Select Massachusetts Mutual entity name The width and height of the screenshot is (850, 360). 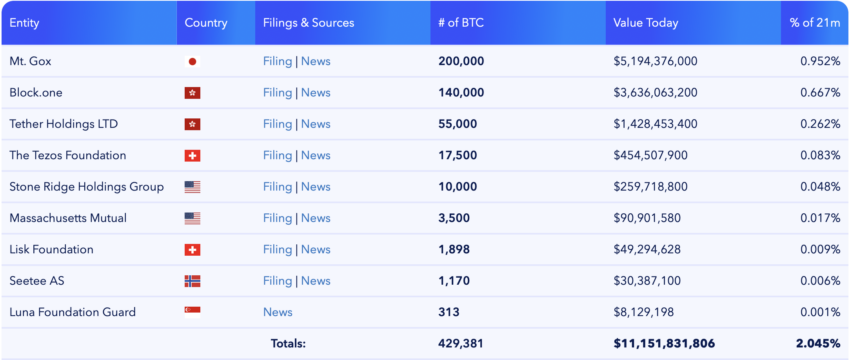[68, 218]
